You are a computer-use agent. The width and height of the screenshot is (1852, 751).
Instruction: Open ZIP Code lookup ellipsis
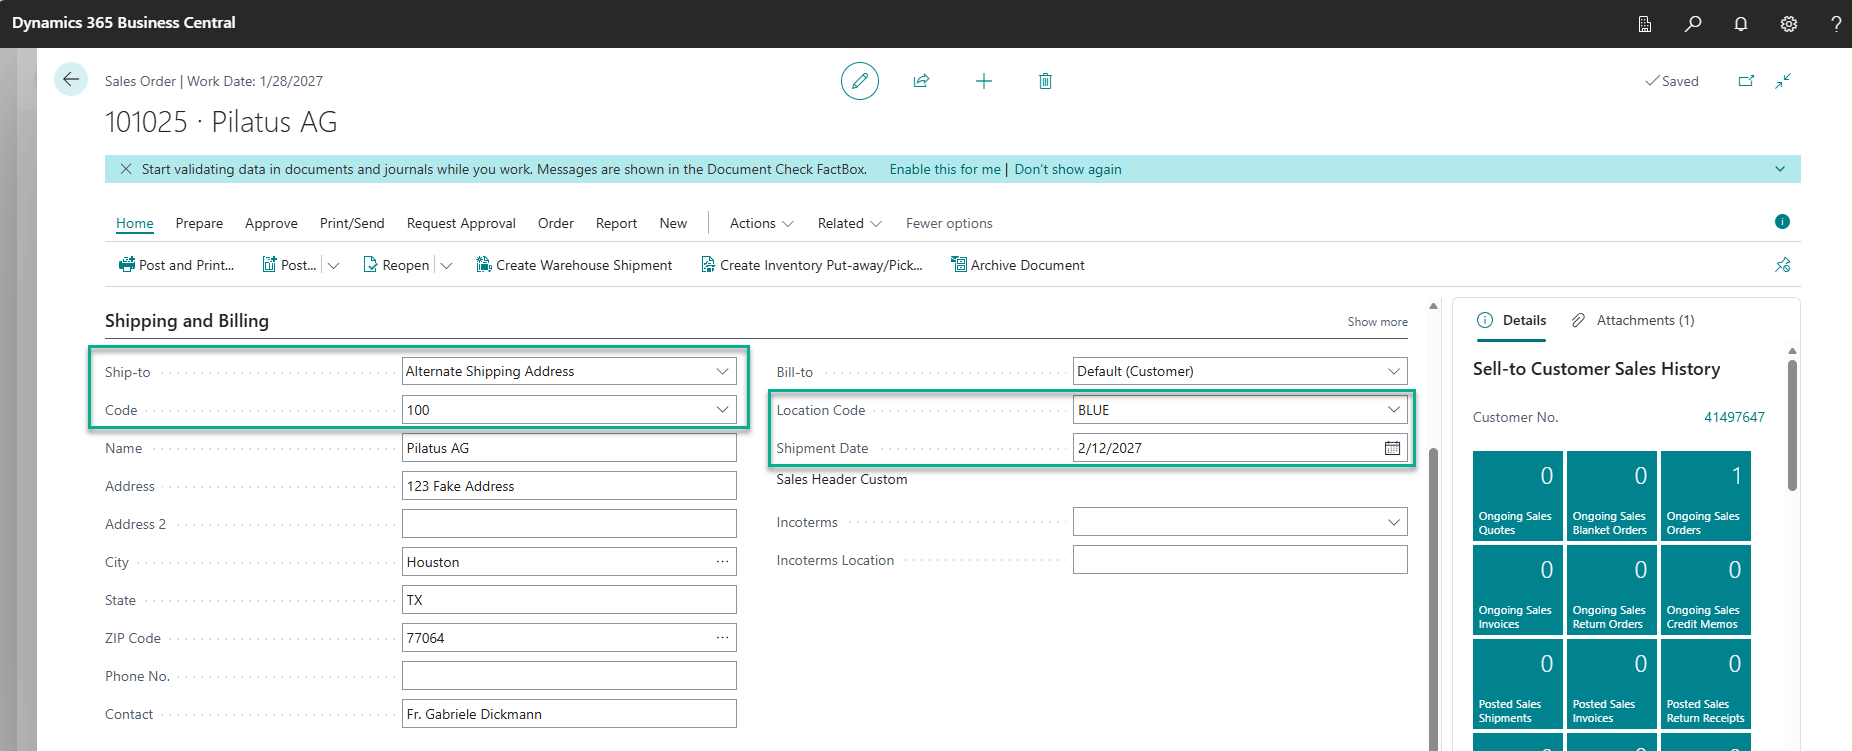click(x=722, y=638)
